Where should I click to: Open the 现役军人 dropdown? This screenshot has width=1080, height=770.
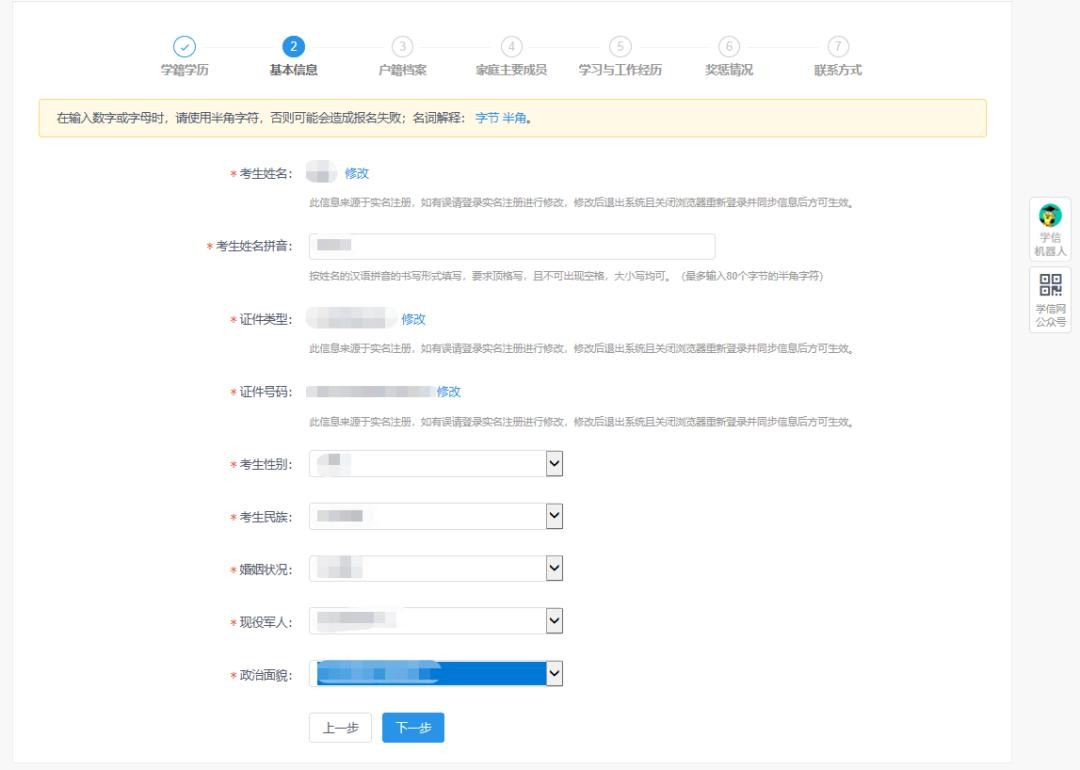tap(554, 620)
